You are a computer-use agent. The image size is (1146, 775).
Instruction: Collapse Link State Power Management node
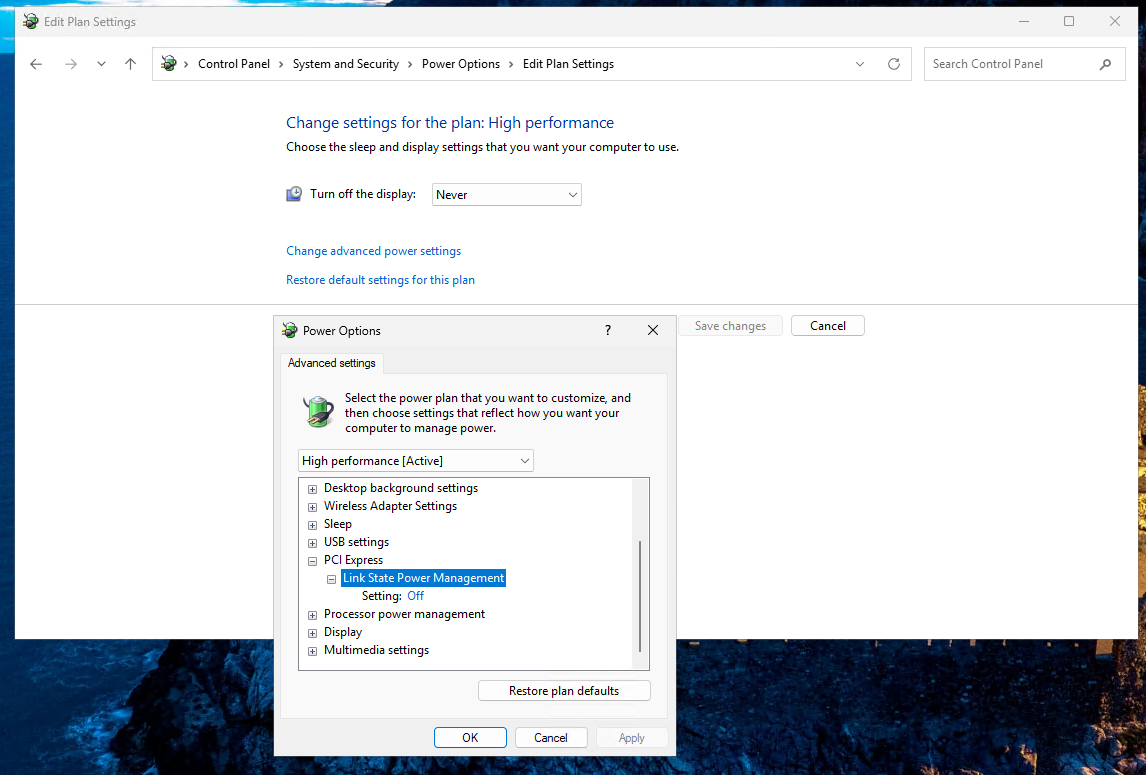click(331, 579)
